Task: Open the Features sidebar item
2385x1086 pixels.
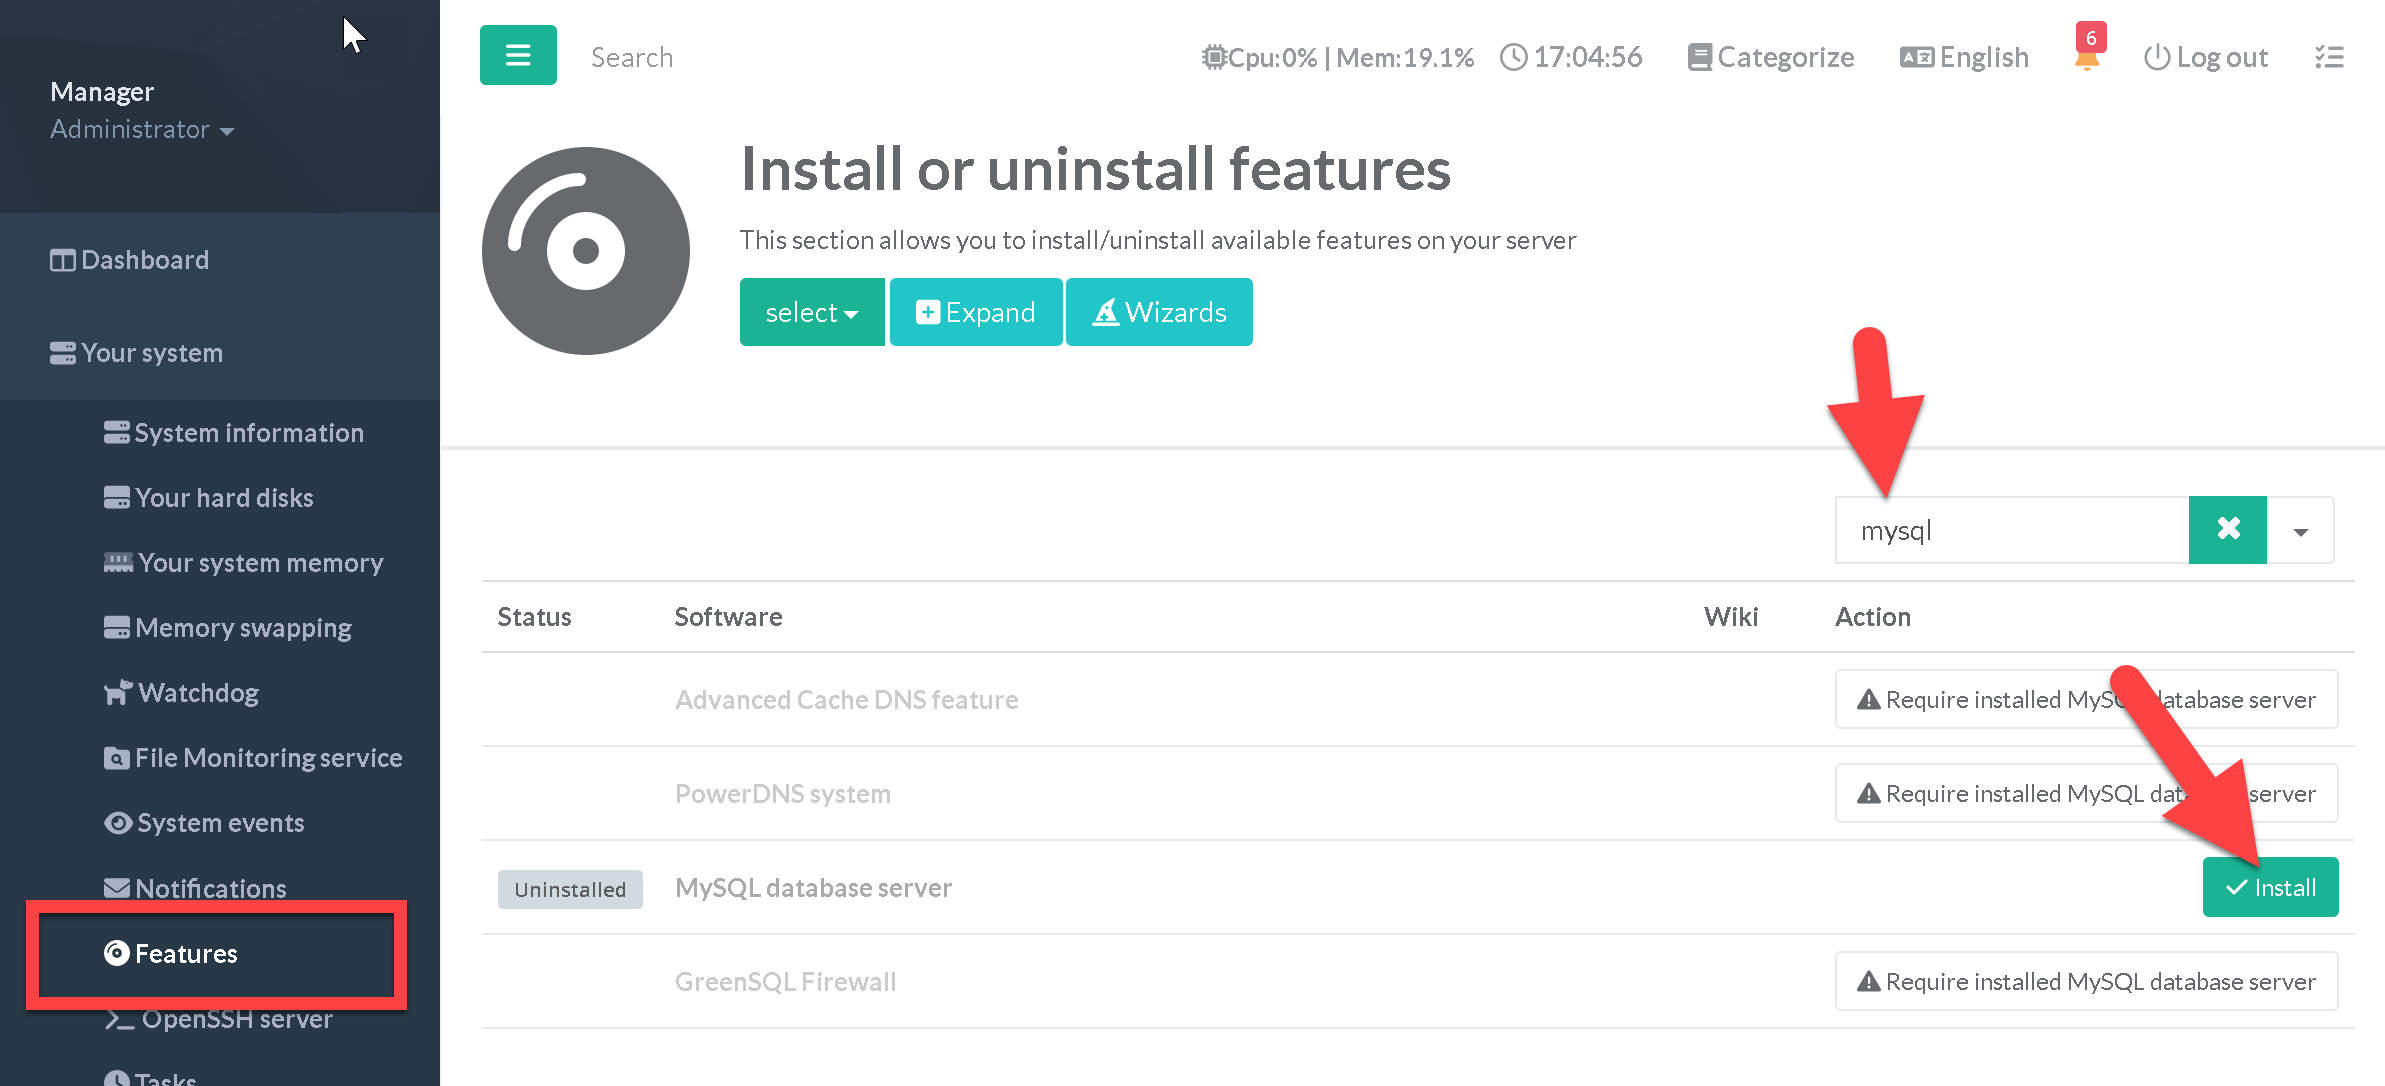Action: point(186,954)
